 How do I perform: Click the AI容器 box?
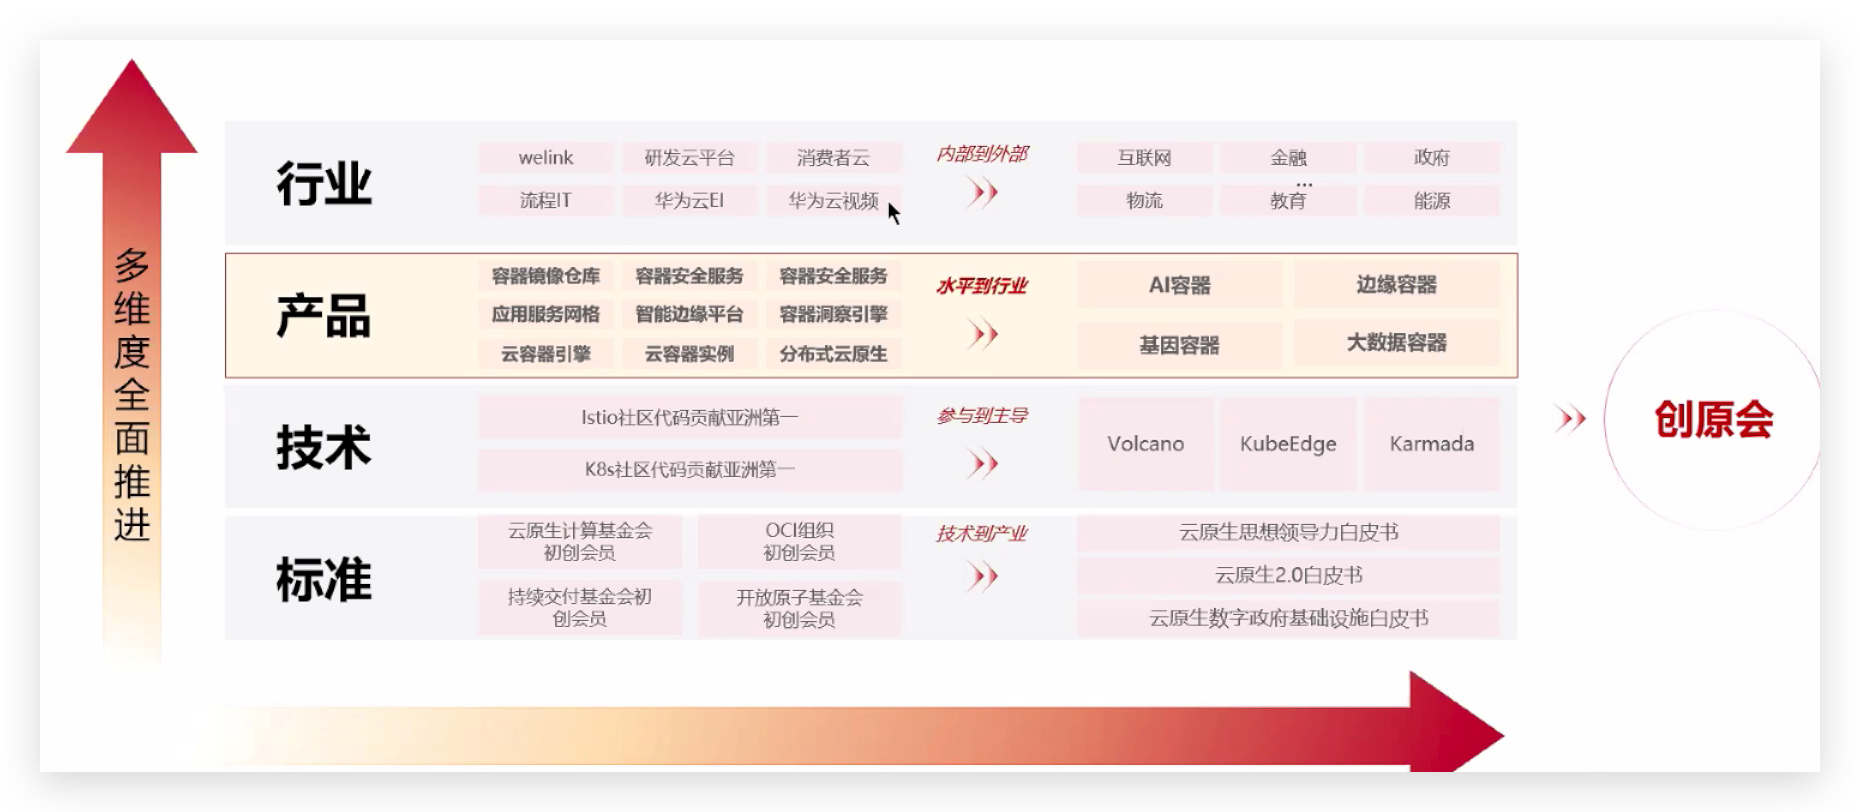[1180, 285]
